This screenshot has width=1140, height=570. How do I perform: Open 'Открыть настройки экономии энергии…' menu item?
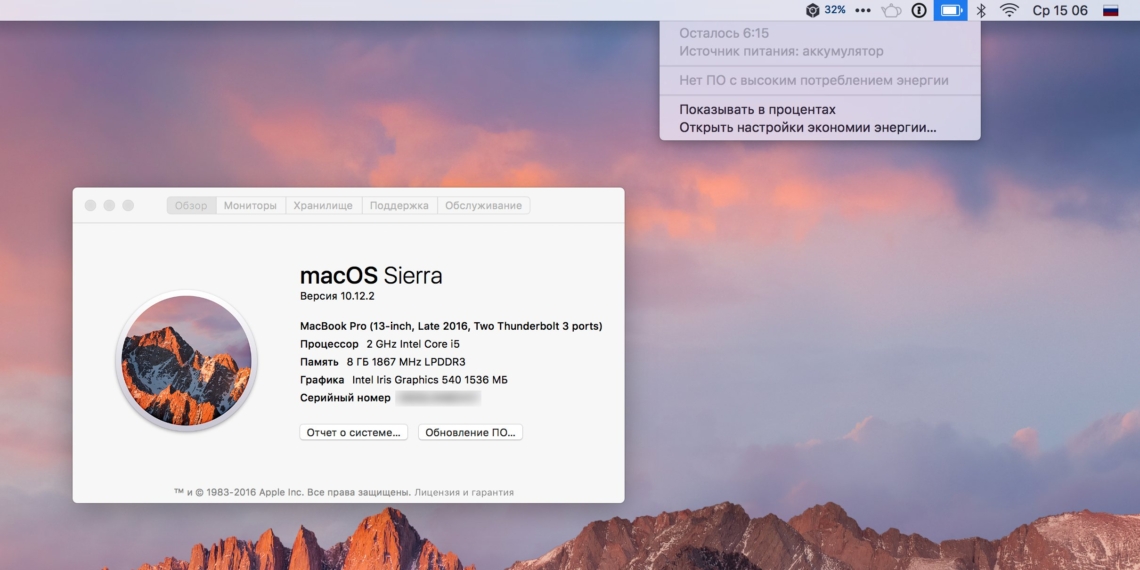tap(807, 127)
